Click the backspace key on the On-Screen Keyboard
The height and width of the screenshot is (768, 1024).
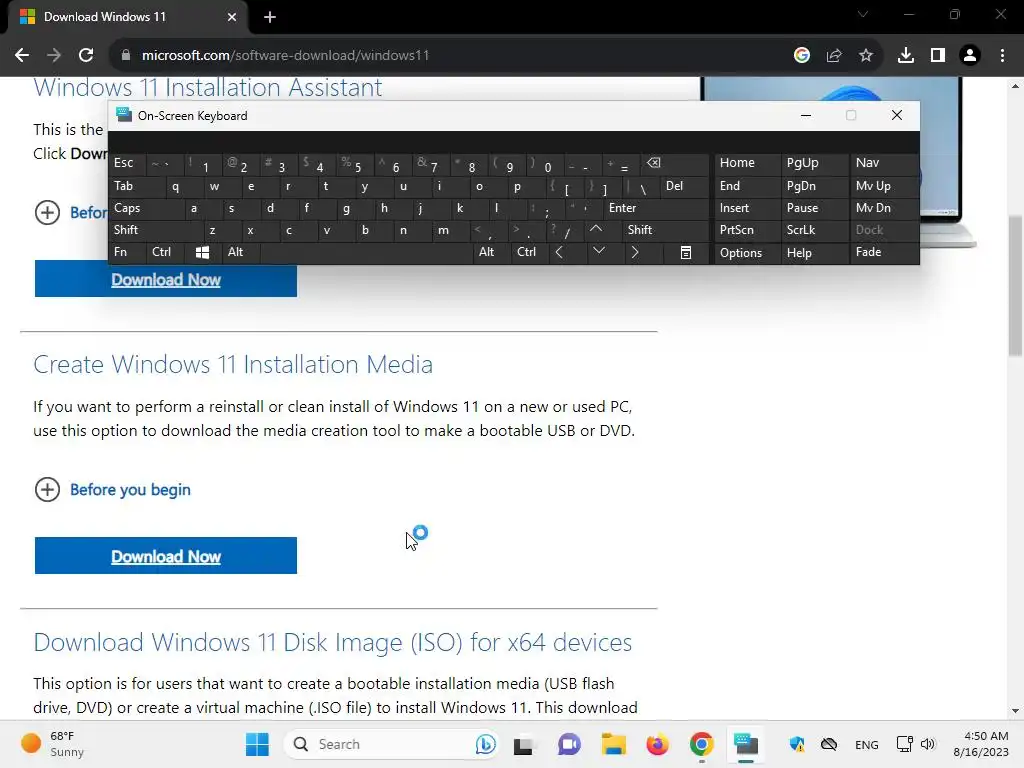(x=675, y=163)
